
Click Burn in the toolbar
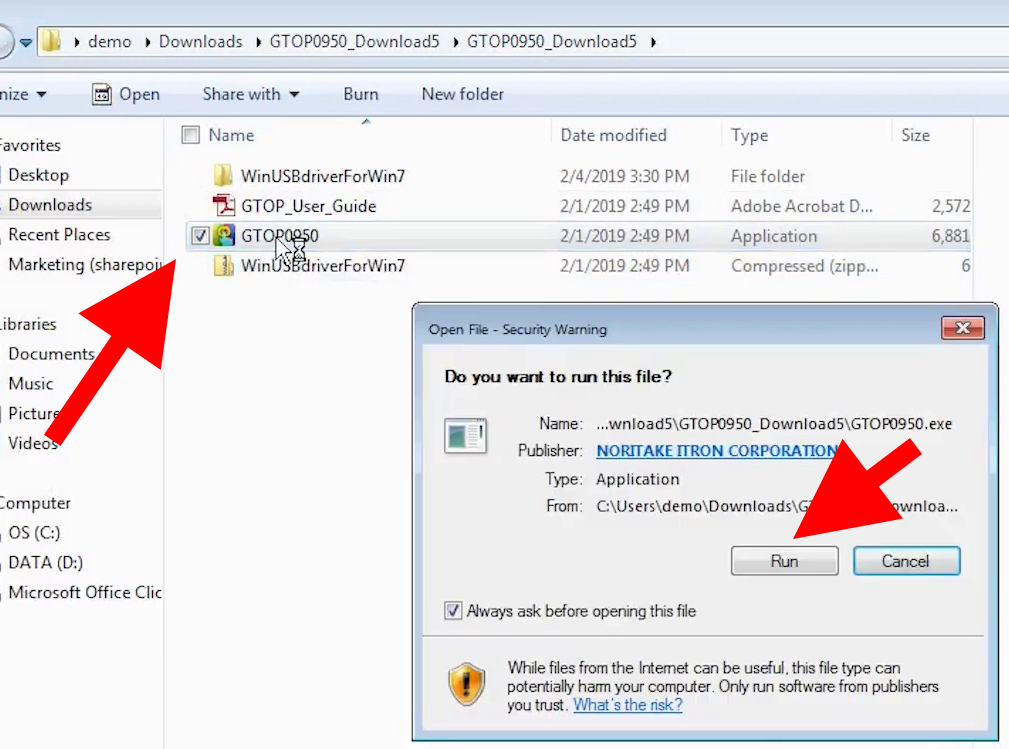tap(360, 94)
